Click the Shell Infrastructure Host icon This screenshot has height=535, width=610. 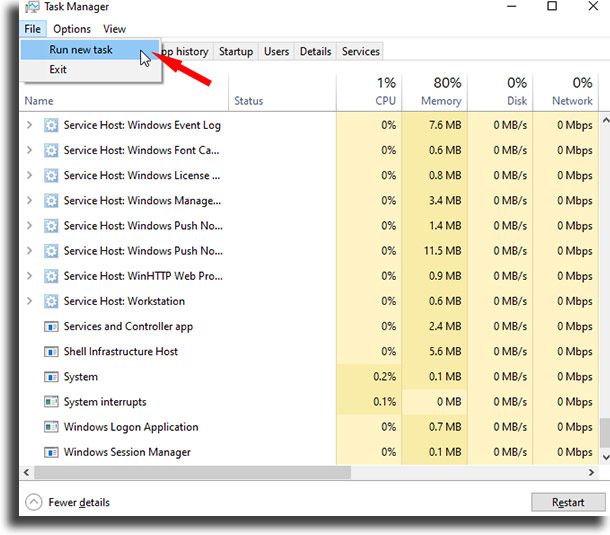point(51,352)
